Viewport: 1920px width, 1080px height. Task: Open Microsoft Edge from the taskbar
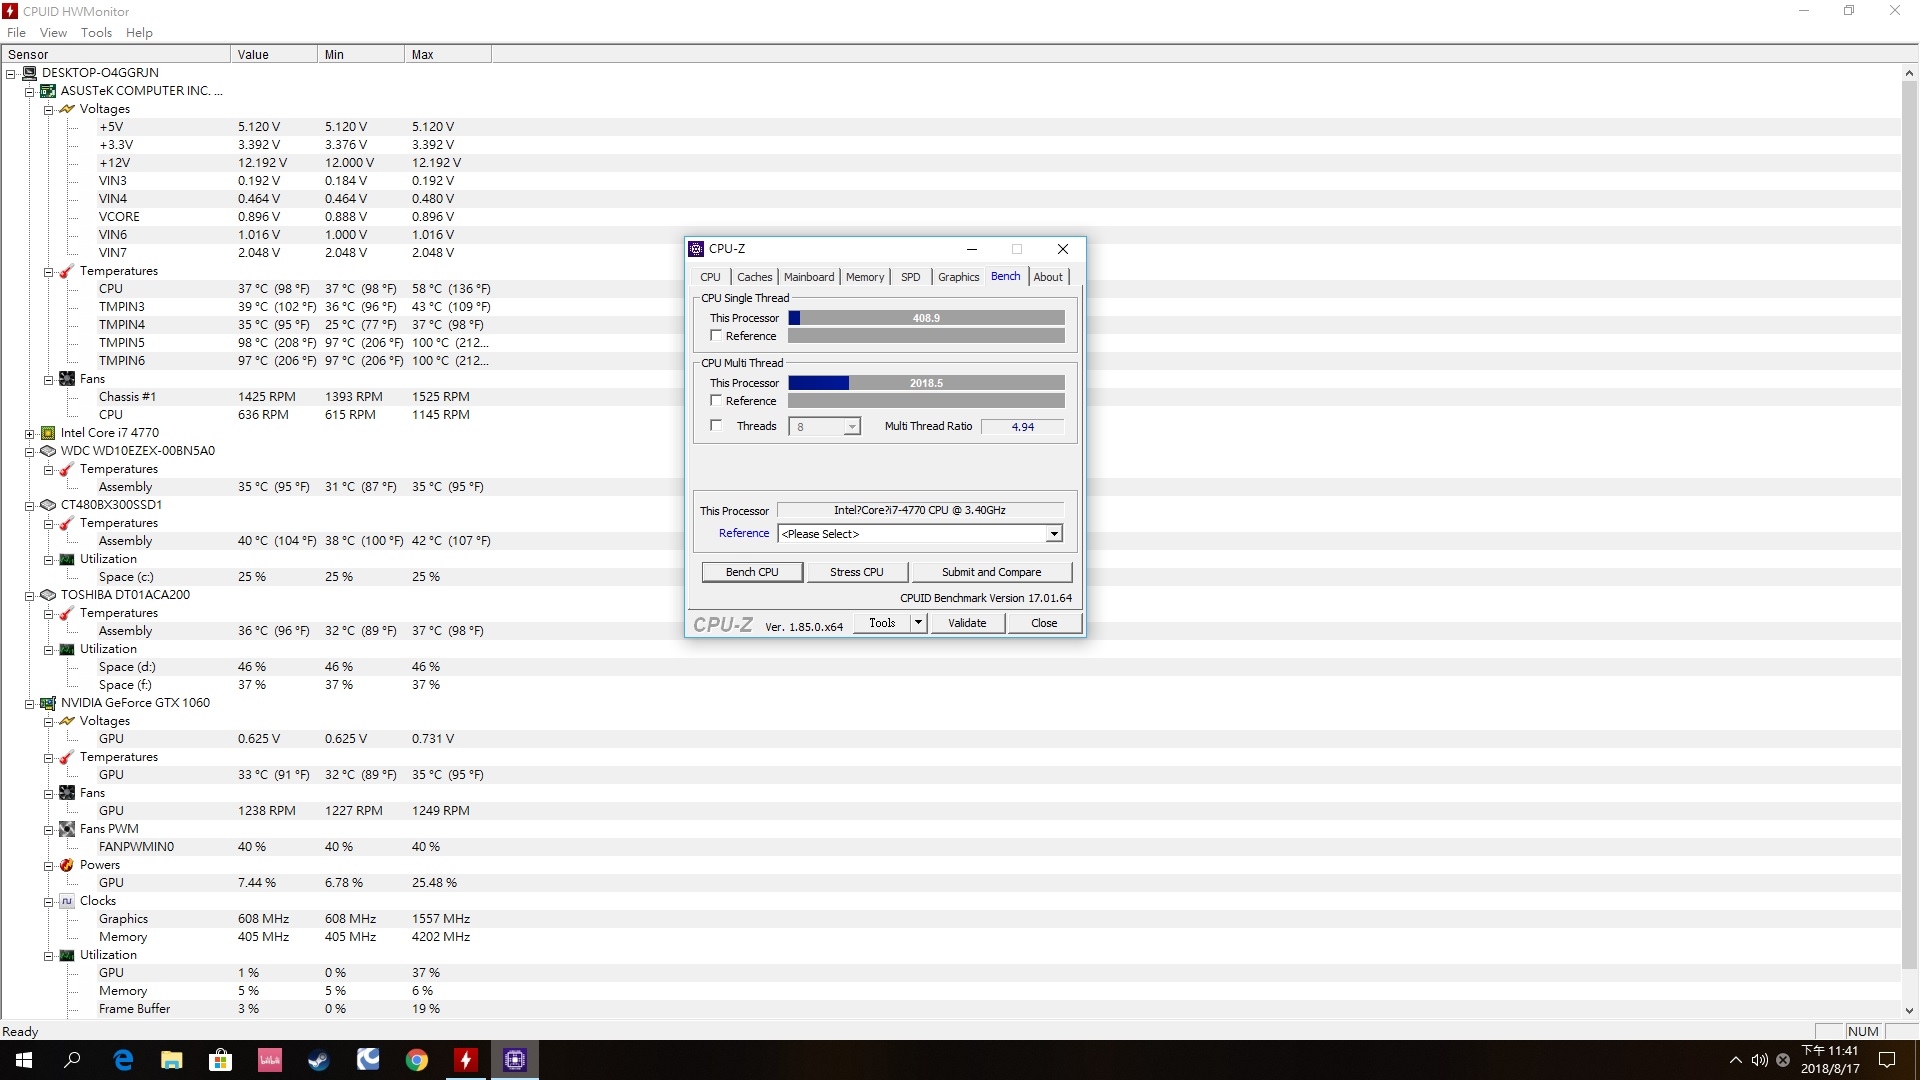click(123, 1060)
